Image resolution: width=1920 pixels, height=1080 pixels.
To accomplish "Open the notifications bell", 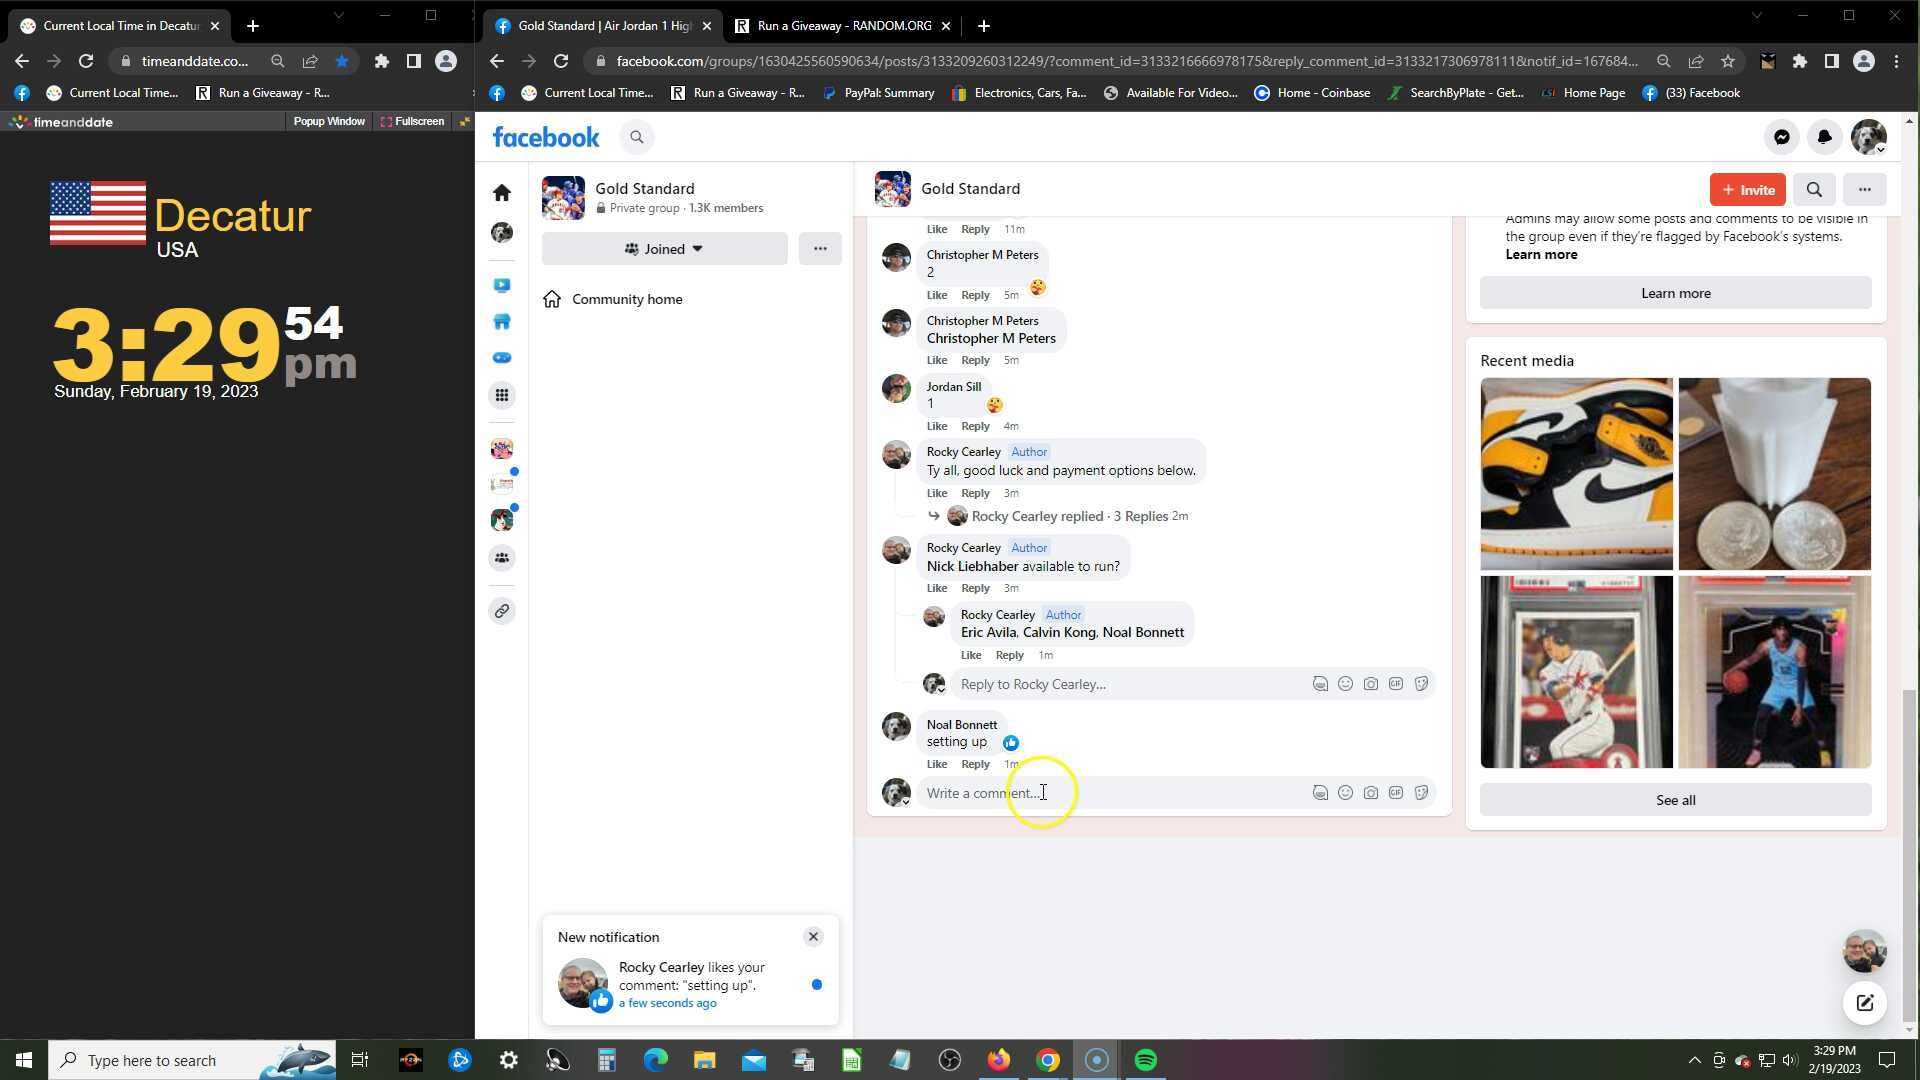I will pyautogui.click(x=1824, y=138).
